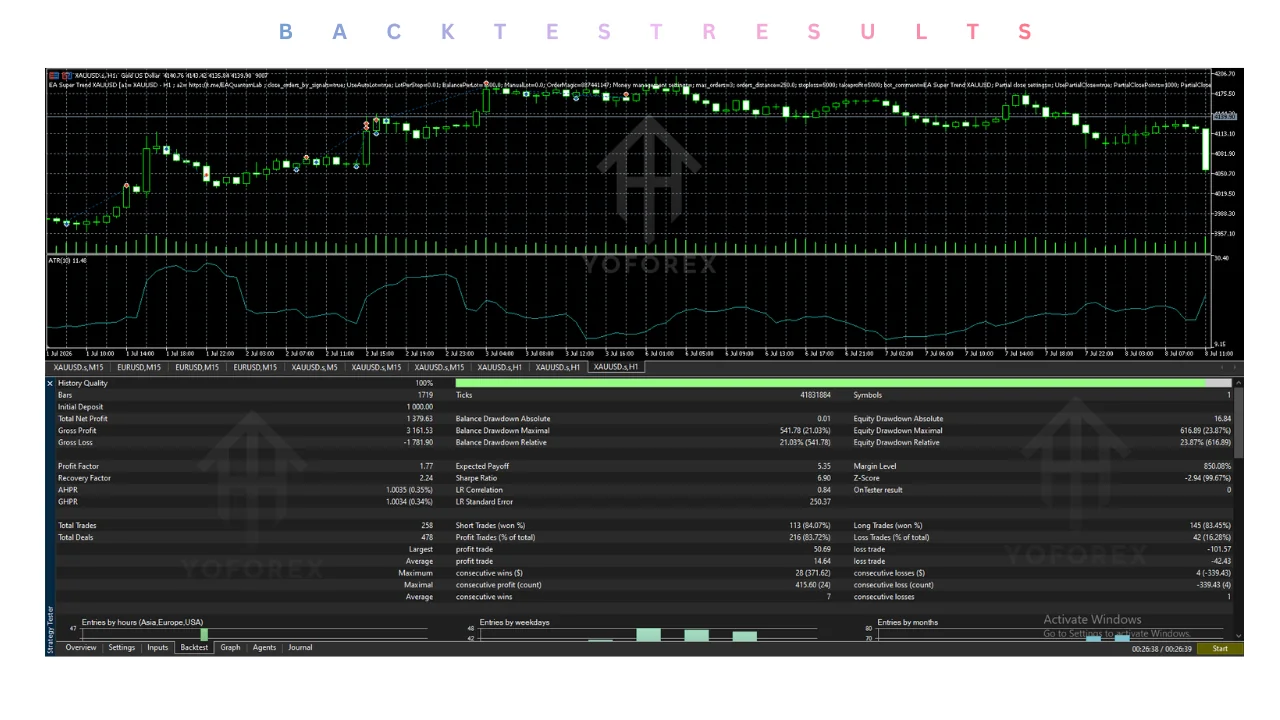1280x720 pixels.
Task: Click the value 21.03% (541.78)
Action: pos(805,443)
